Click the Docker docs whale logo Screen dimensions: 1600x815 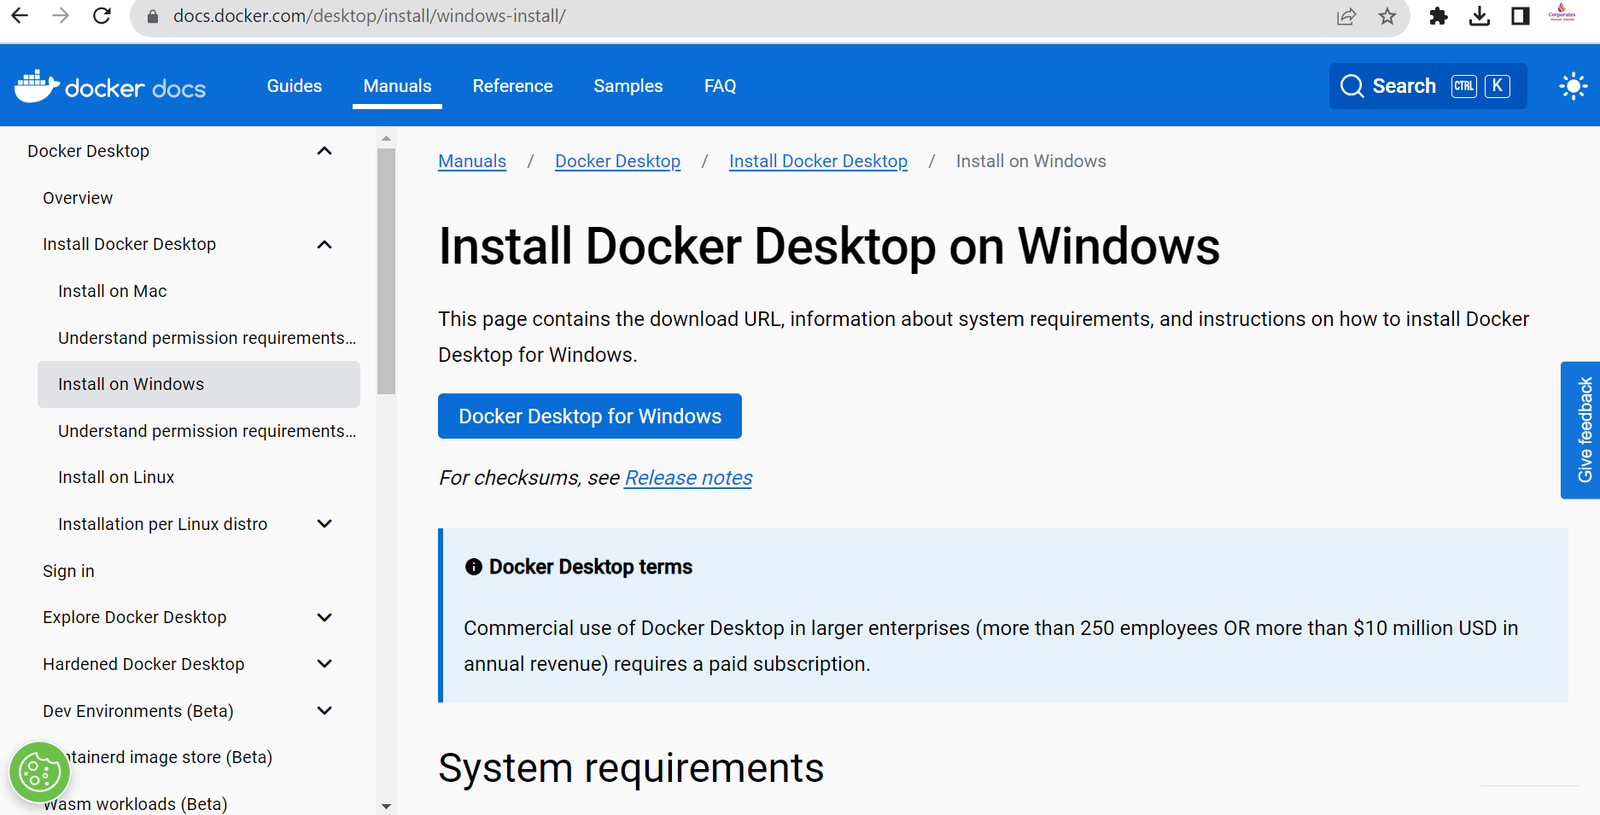pos(37,86)
